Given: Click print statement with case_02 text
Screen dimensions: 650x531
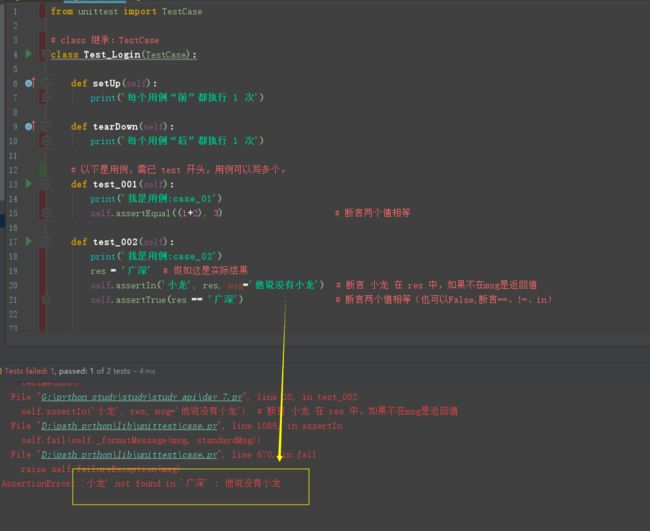Looking at the screenshot, I should pyautogui.click(x=156, y=256).
